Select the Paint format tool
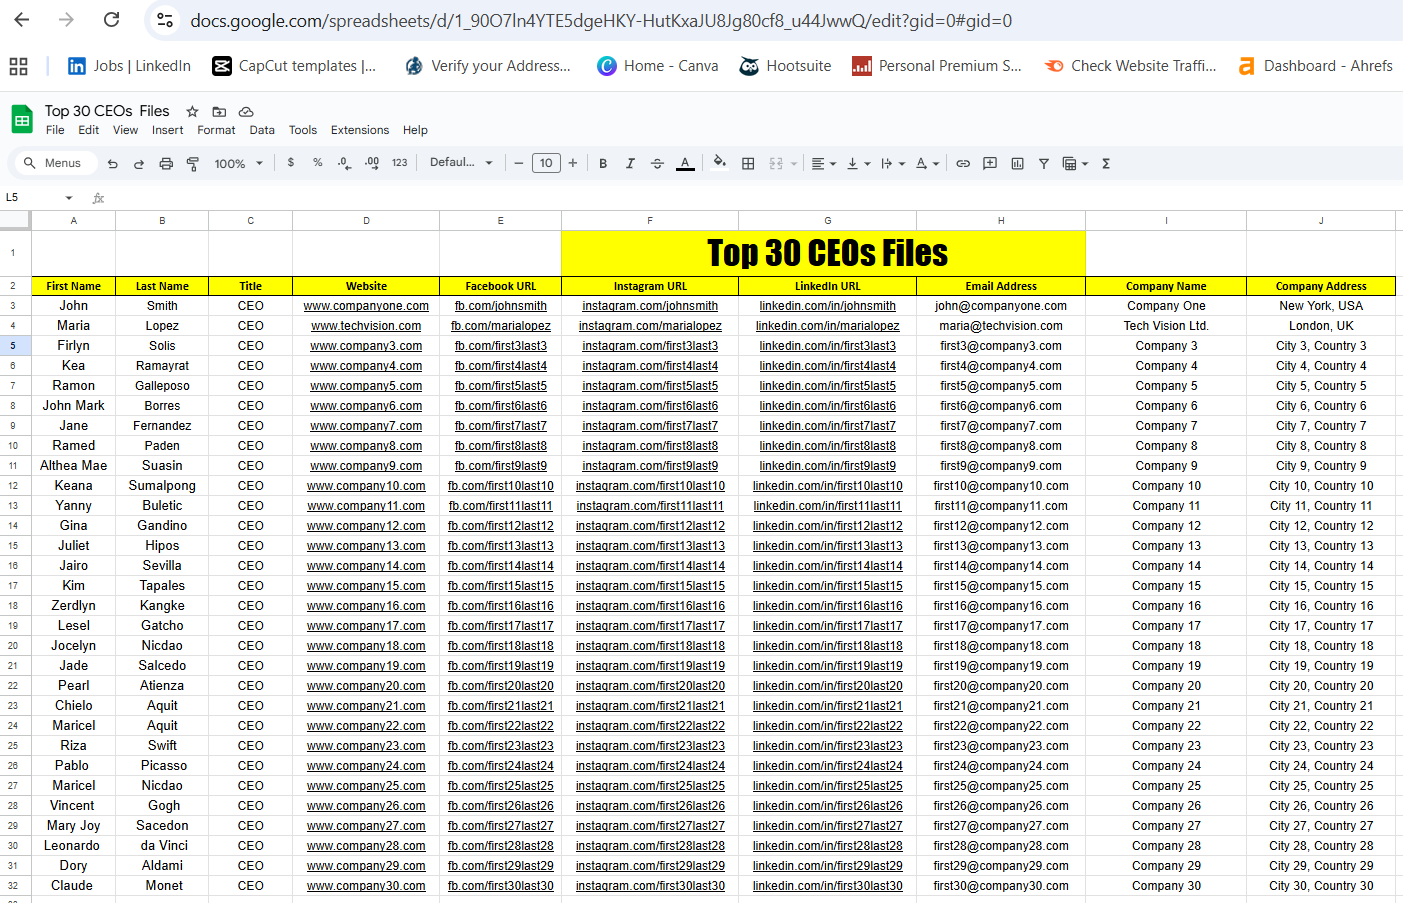Image resolution: width=1403 pixels, height=903 pixels. coord(193,163)
